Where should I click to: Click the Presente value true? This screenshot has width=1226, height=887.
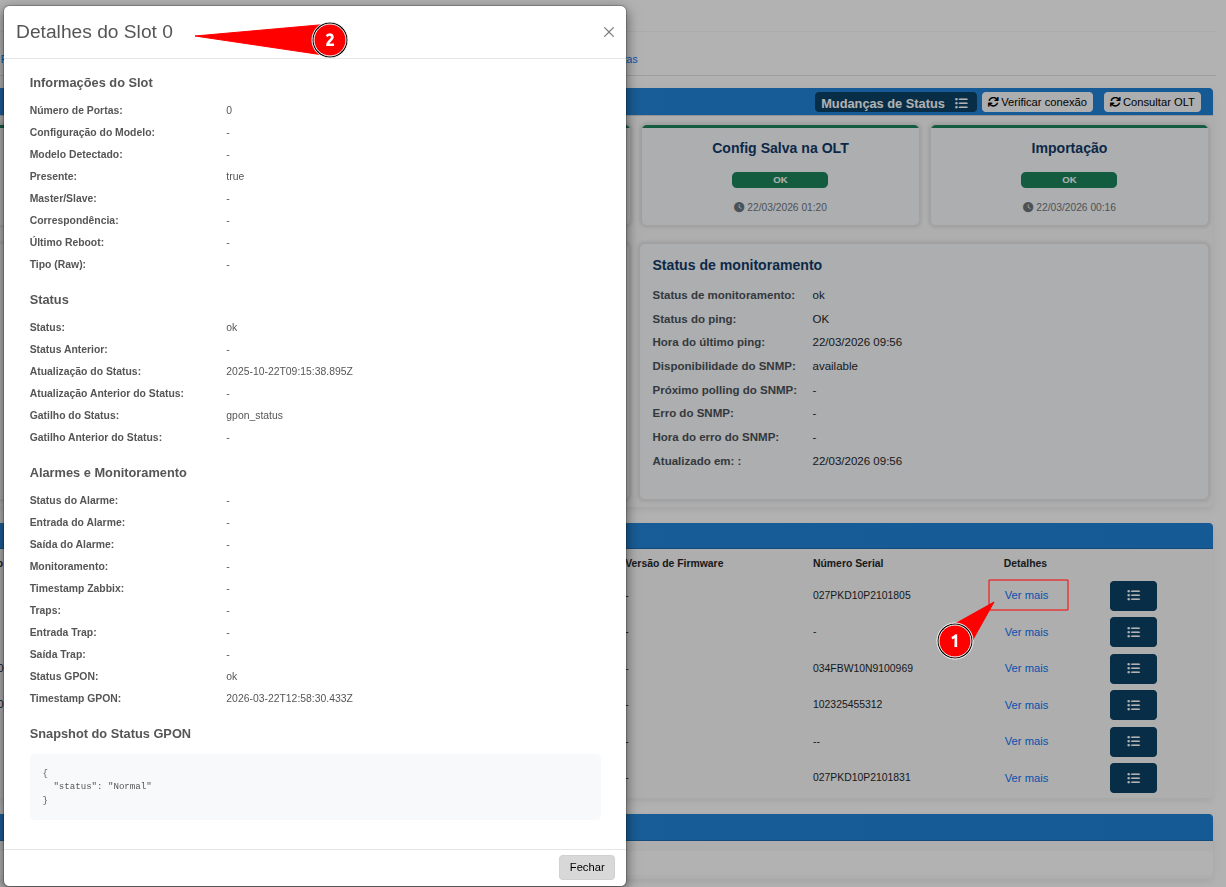[x=235, y=176]
